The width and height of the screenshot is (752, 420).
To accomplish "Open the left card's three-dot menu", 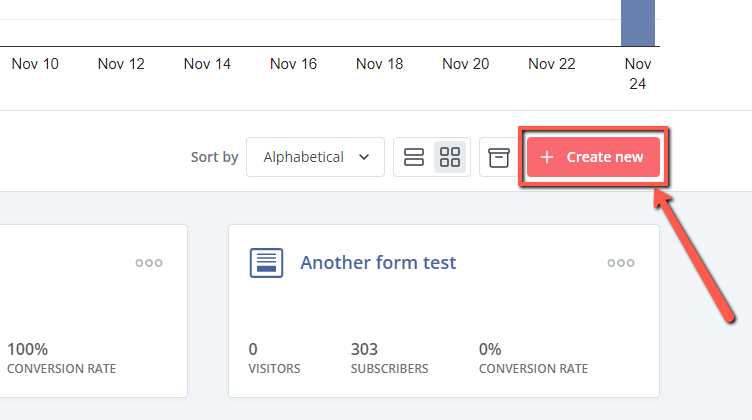I will 149,263.
